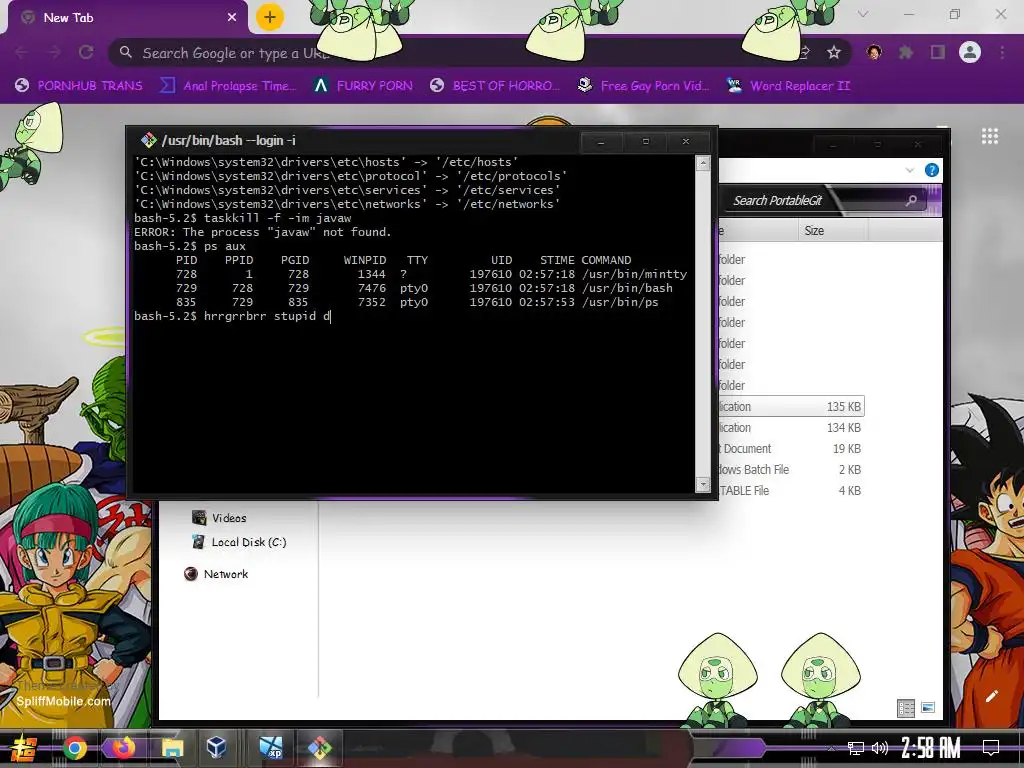Toggle the Chrome side panel icon
1024x768 pixels.
[x=938, y=53]
